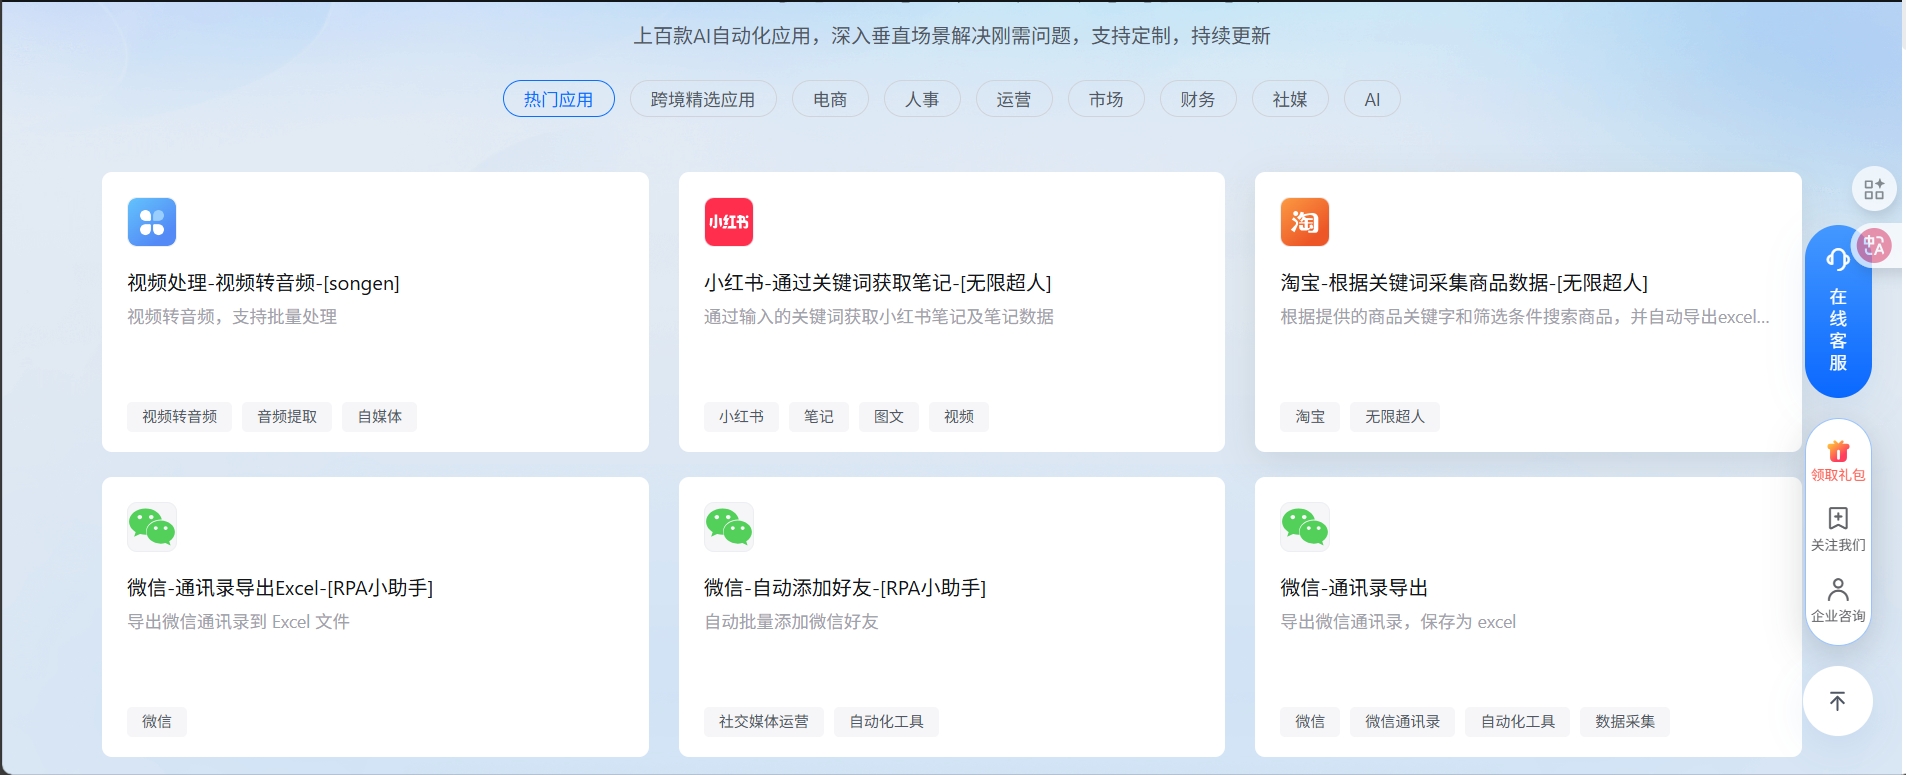This screenshot has height=775, width=1906.
Task: Click the Xiaohongshu red app icon
Action: pos(729,222)
